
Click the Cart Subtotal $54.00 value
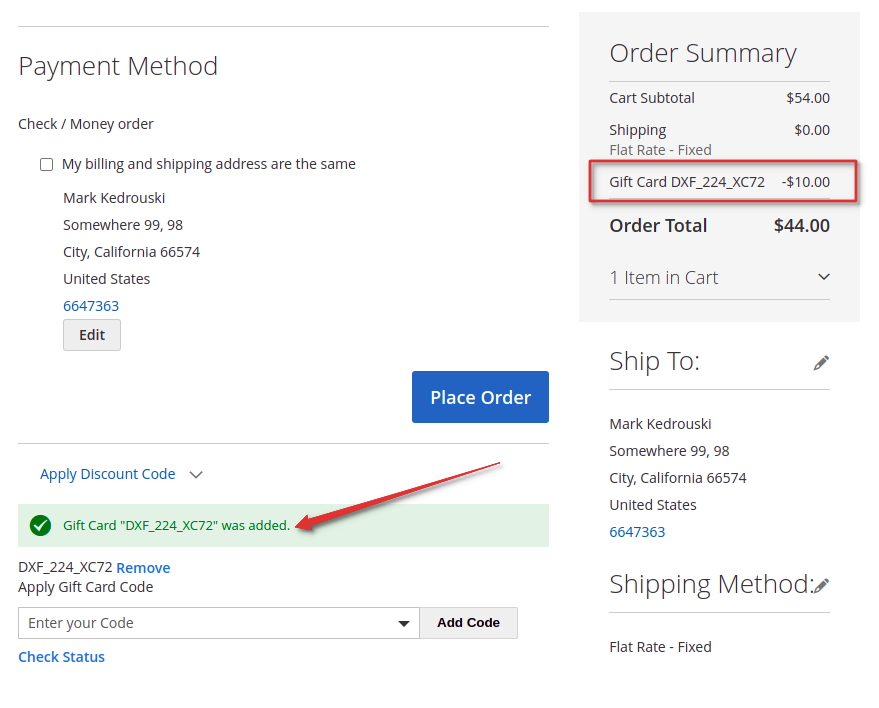click(x=808, y=98)
